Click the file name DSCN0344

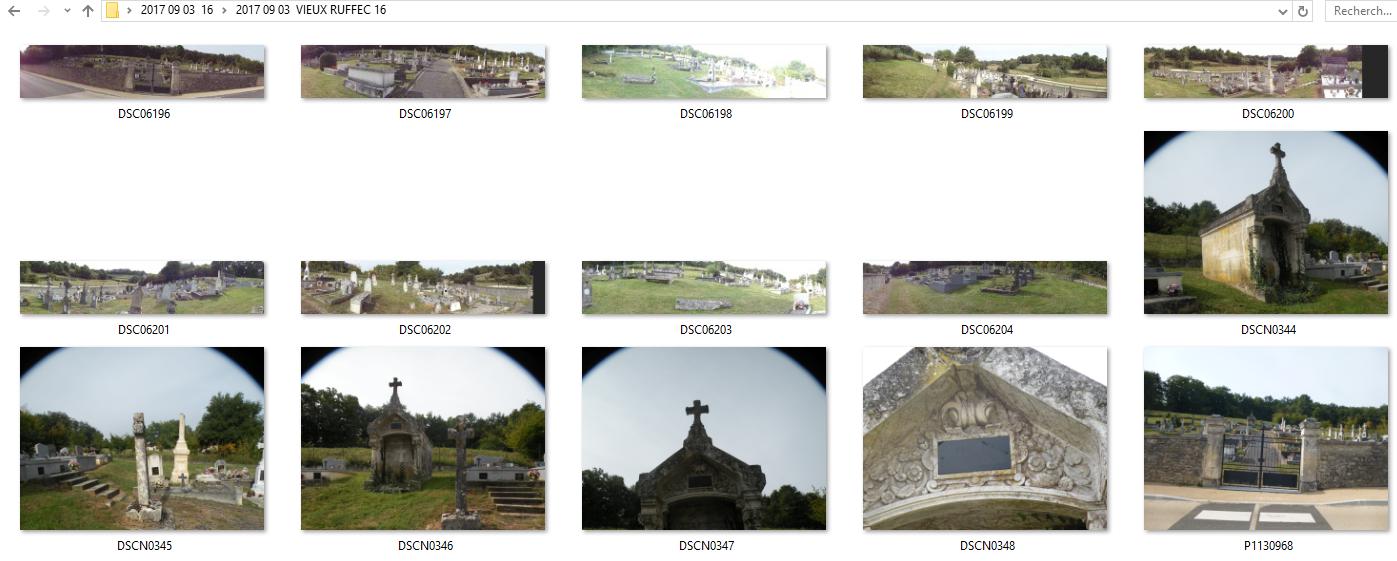click(1268, 330)
